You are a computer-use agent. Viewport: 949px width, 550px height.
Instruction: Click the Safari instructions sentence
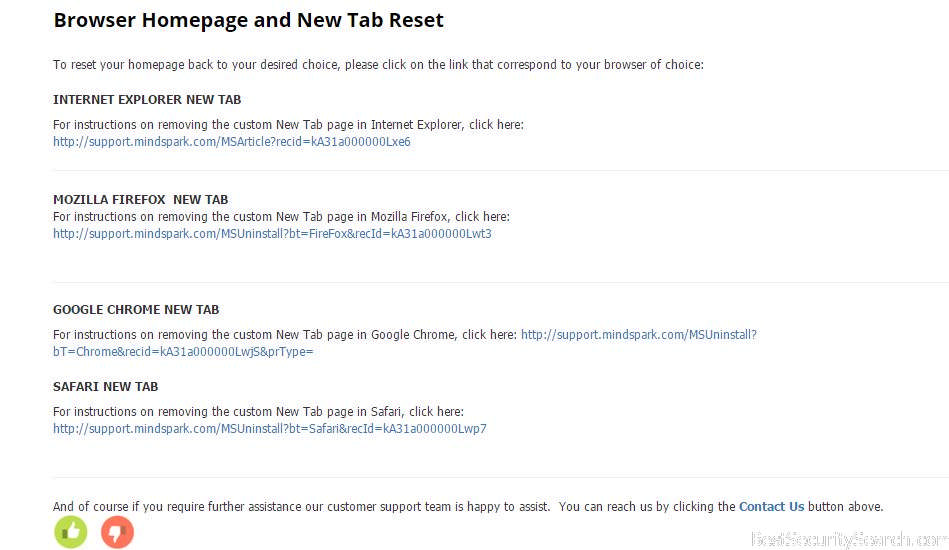tap(258, 412)
